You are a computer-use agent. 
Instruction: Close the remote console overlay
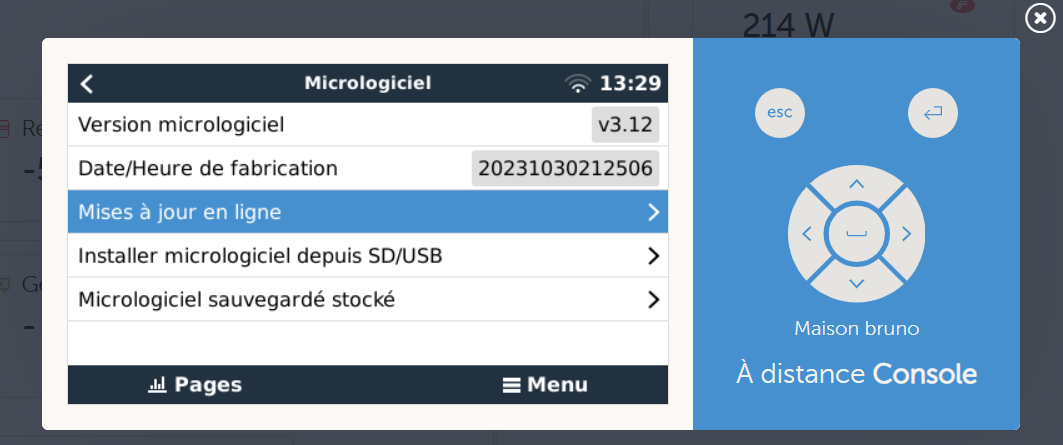point(1040,18)
